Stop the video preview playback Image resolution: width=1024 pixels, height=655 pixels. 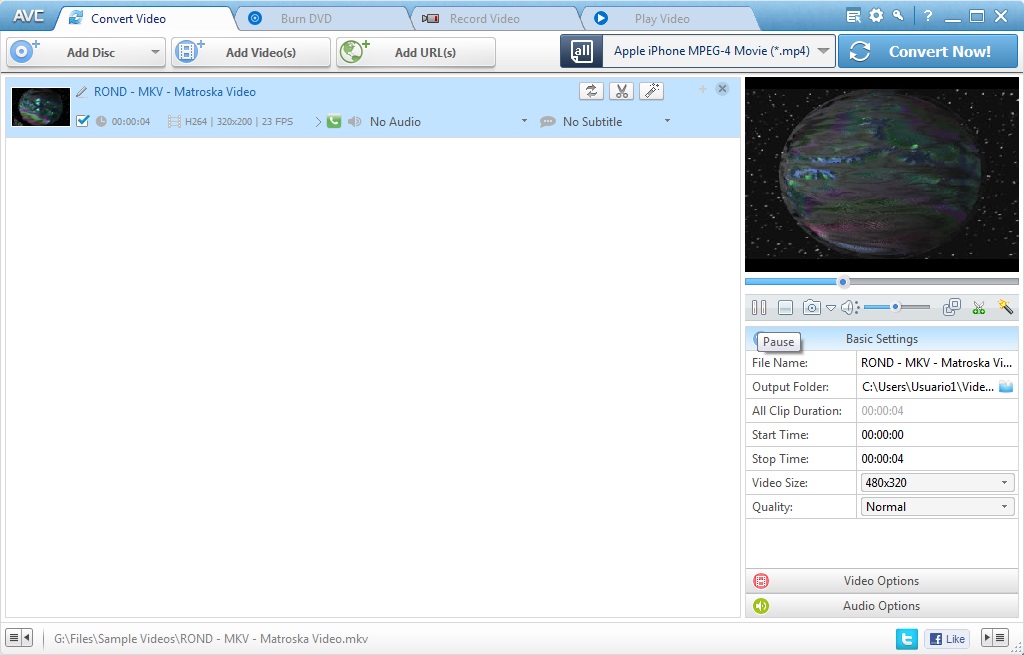[783, 307]
